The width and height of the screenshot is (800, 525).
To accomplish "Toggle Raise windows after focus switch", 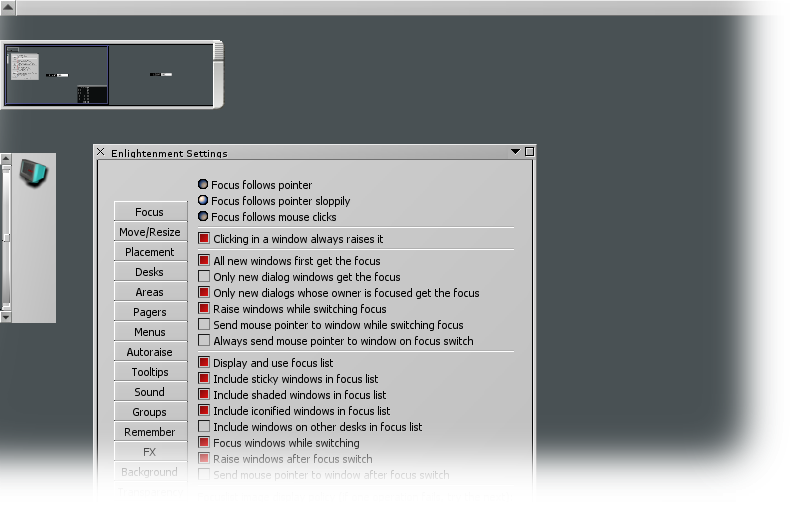I will pyautogui.click(x=204, y=458).
